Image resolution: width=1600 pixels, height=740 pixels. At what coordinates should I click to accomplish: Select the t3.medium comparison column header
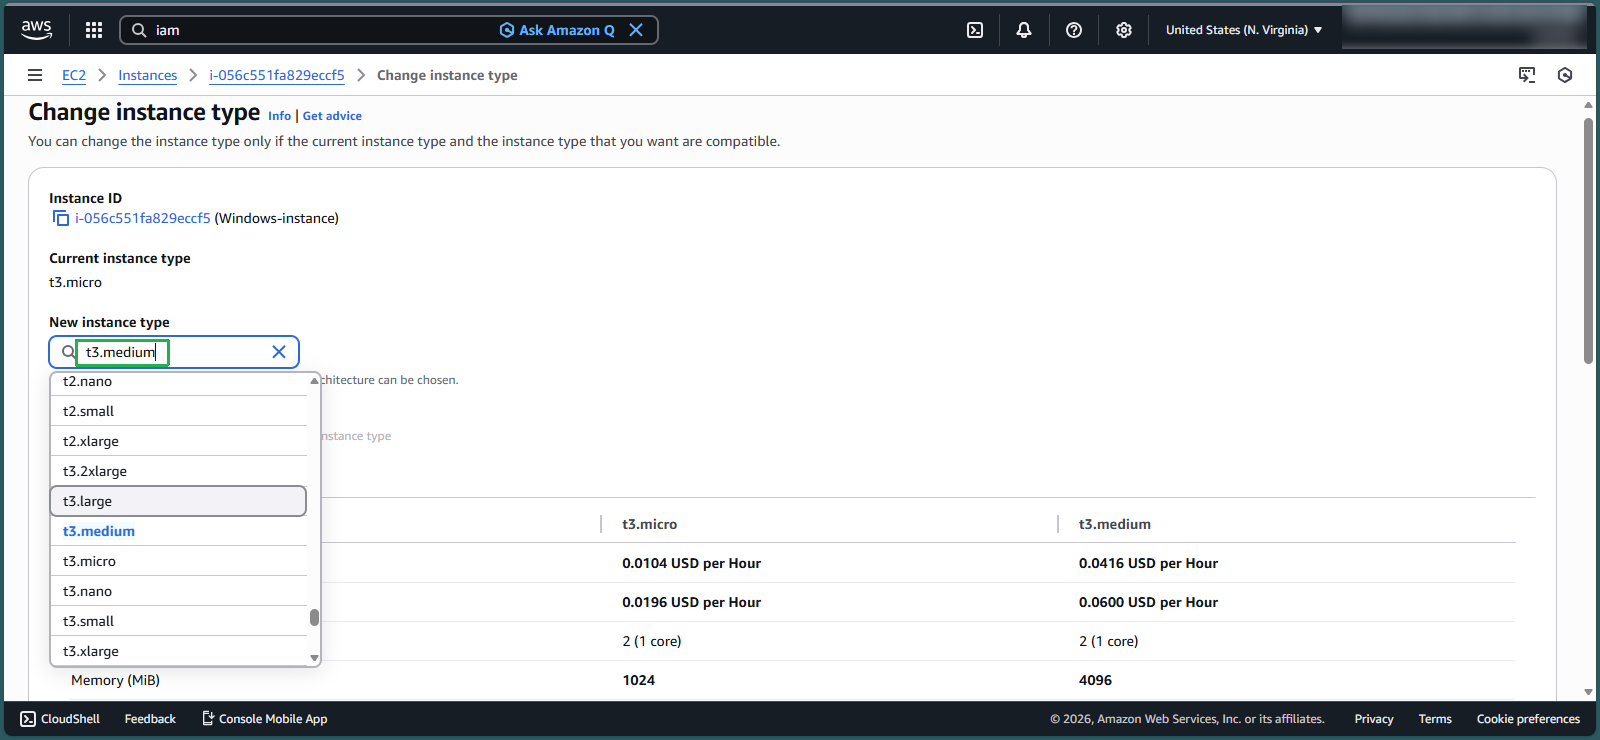click(1115, 524)
